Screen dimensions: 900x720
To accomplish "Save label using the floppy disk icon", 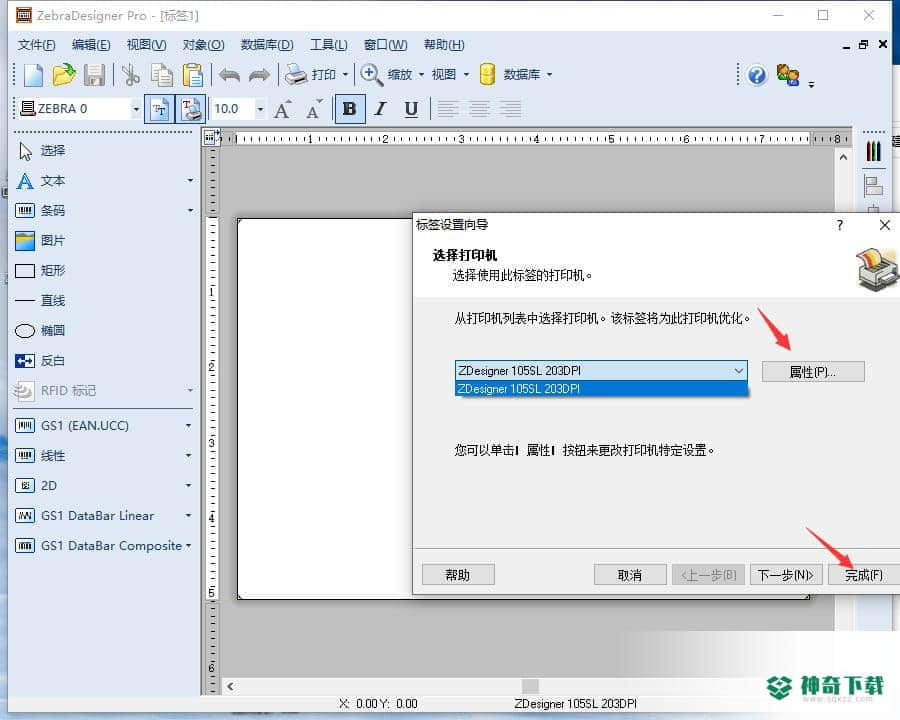I will tap(95, 75).
